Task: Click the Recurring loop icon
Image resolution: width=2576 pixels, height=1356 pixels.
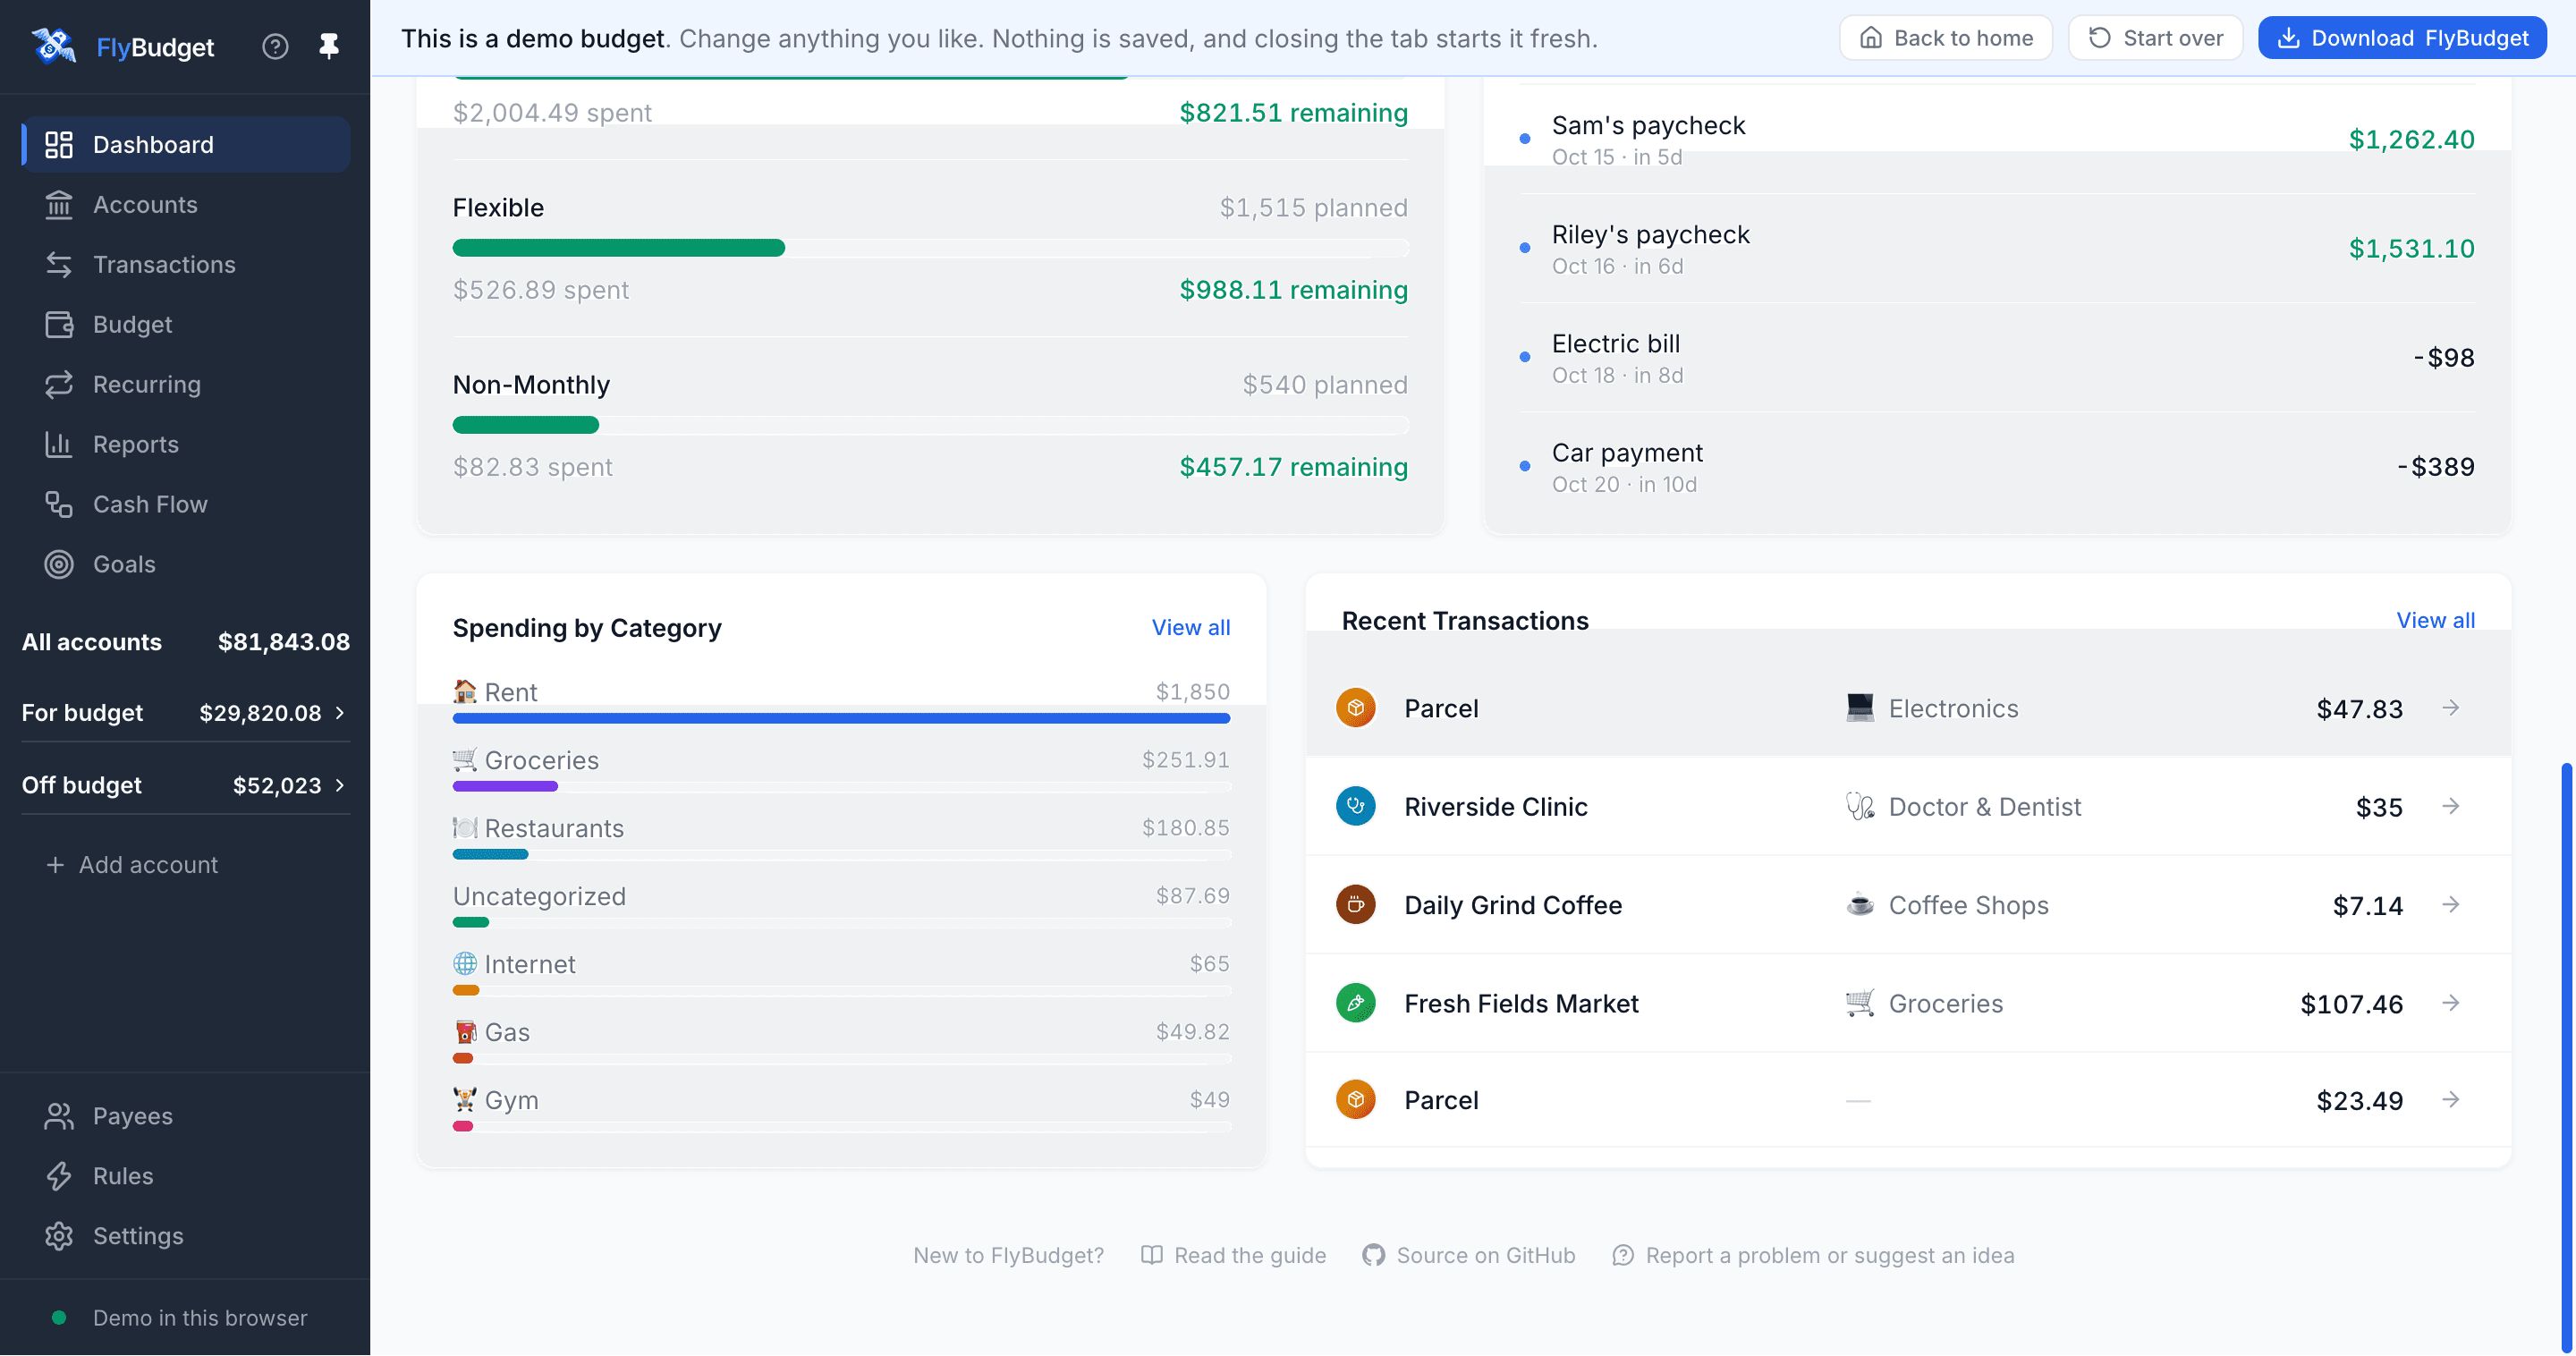Action: (59, 384)
